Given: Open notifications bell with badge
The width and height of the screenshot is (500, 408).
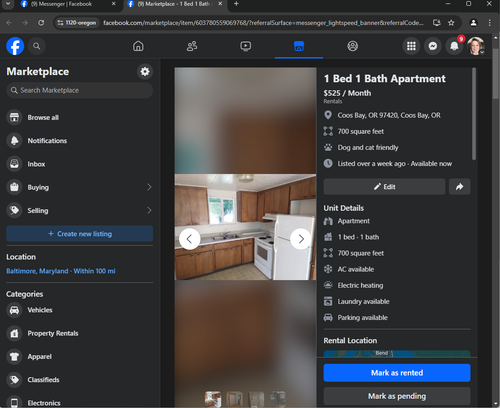Looking at the screenshot, I should (454, 46).
